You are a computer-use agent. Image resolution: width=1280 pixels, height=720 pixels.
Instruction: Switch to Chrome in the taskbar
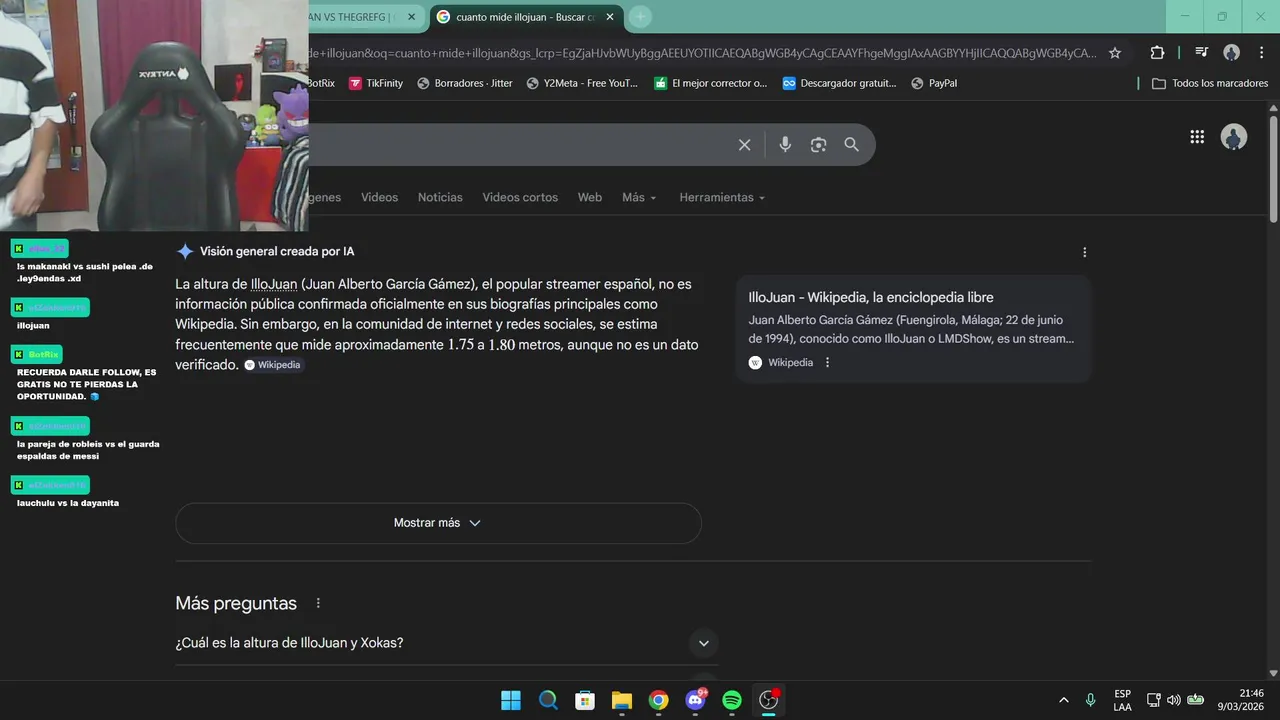click(658, 700)
